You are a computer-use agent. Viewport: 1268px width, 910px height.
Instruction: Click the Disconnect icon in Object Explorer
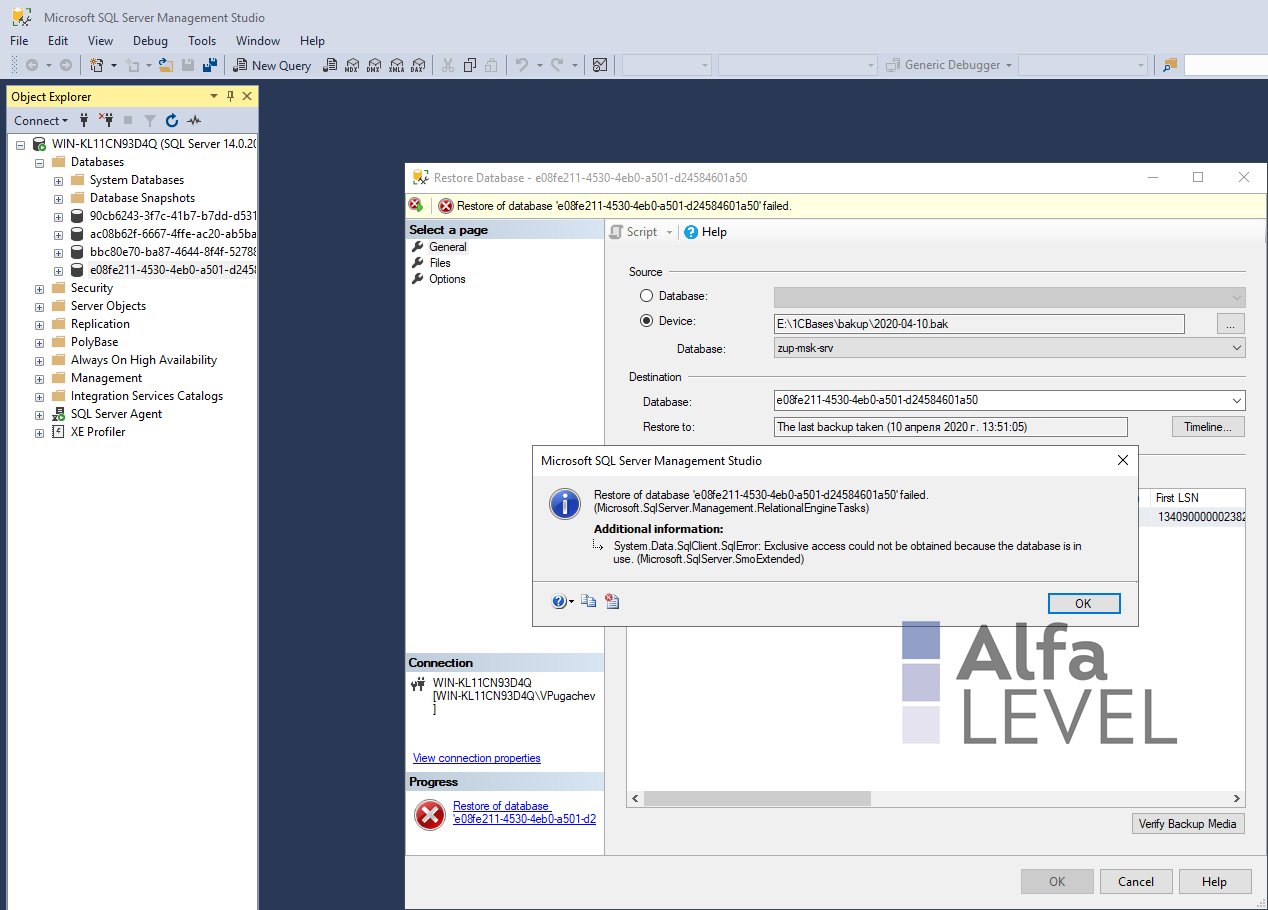click(x=106, y=120)
